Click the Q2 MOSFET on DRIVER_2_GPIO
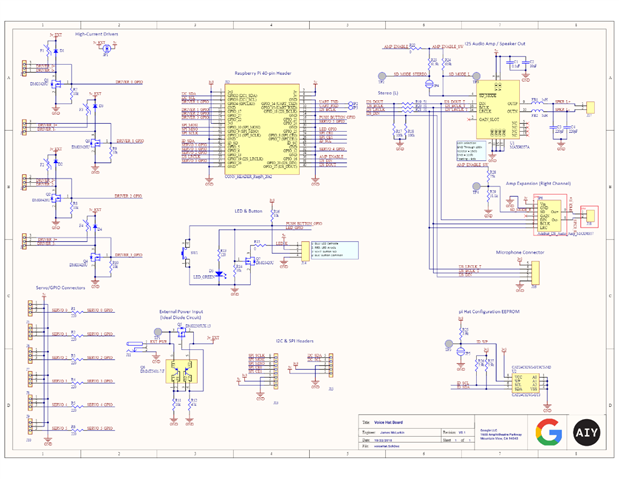The image size is (619, 479). pos(57,198)
